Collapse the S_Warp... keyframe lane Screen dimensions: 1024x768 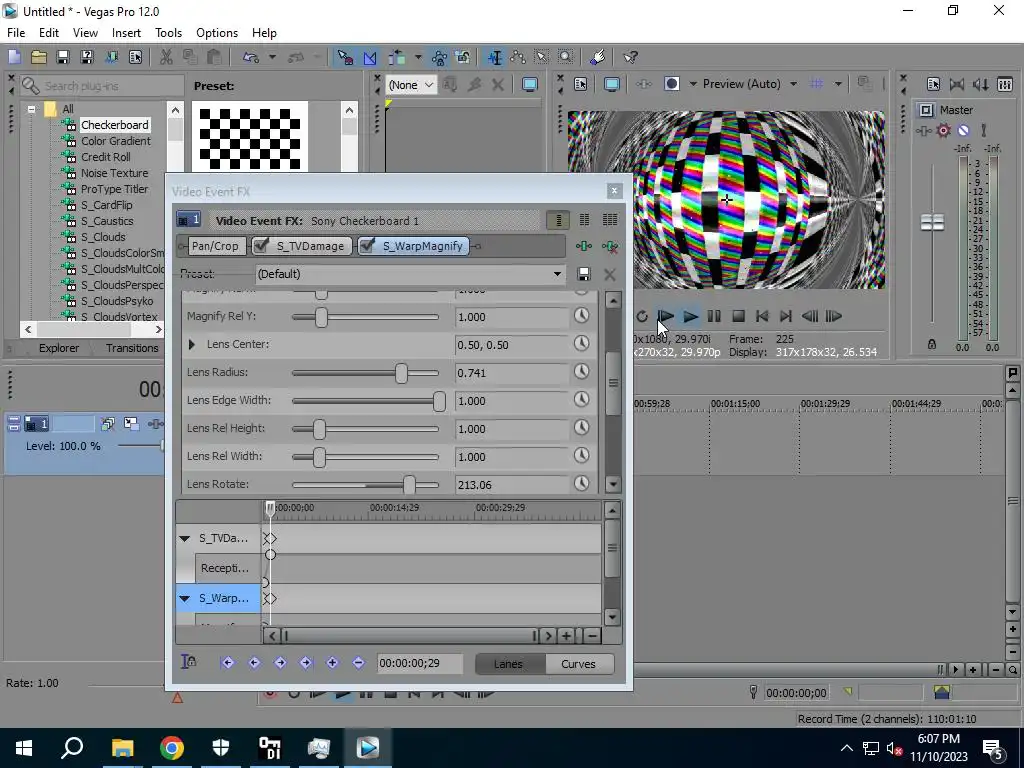click(185, 598)
